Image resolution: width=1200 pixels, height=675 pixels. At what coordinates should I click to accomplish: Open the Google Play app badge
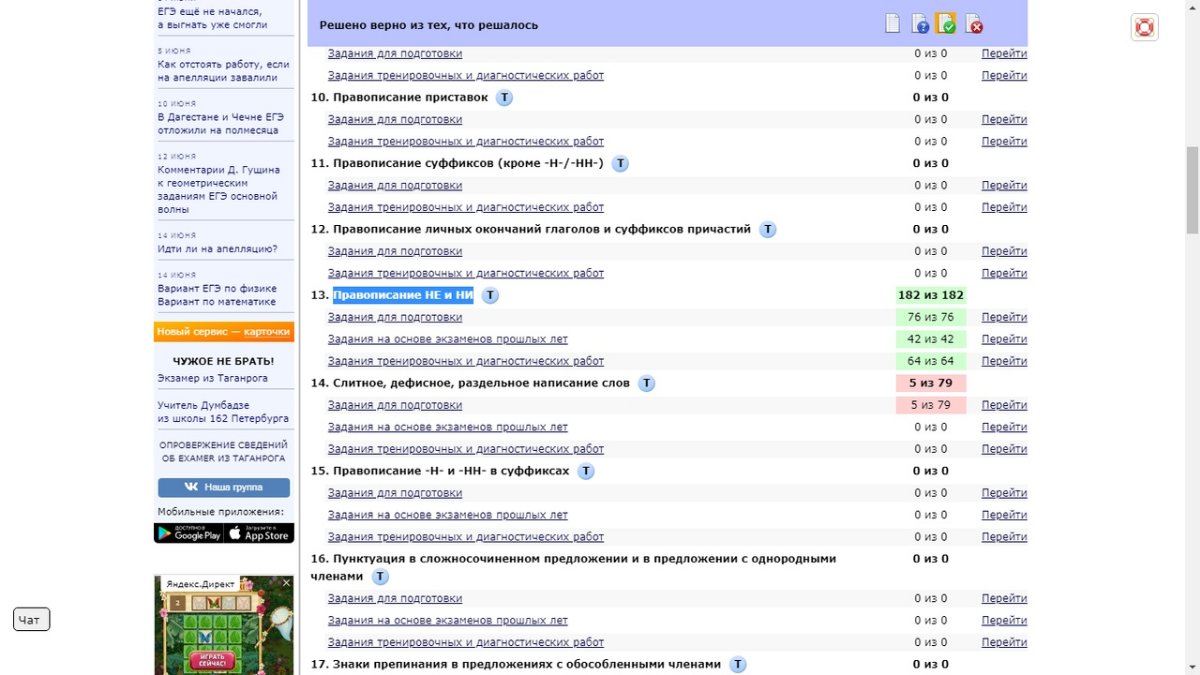[188, 533]
